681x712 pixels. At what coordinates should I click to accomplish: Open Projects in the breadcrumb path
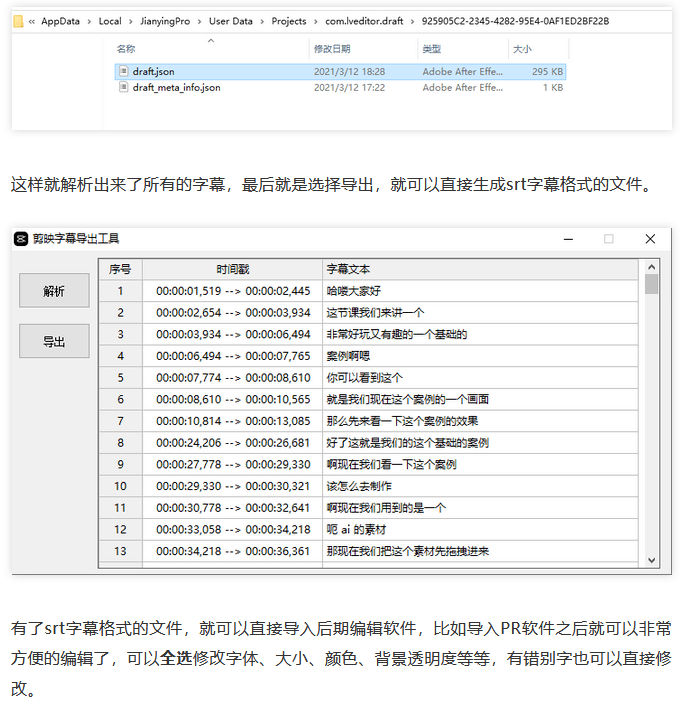(289, 21)
